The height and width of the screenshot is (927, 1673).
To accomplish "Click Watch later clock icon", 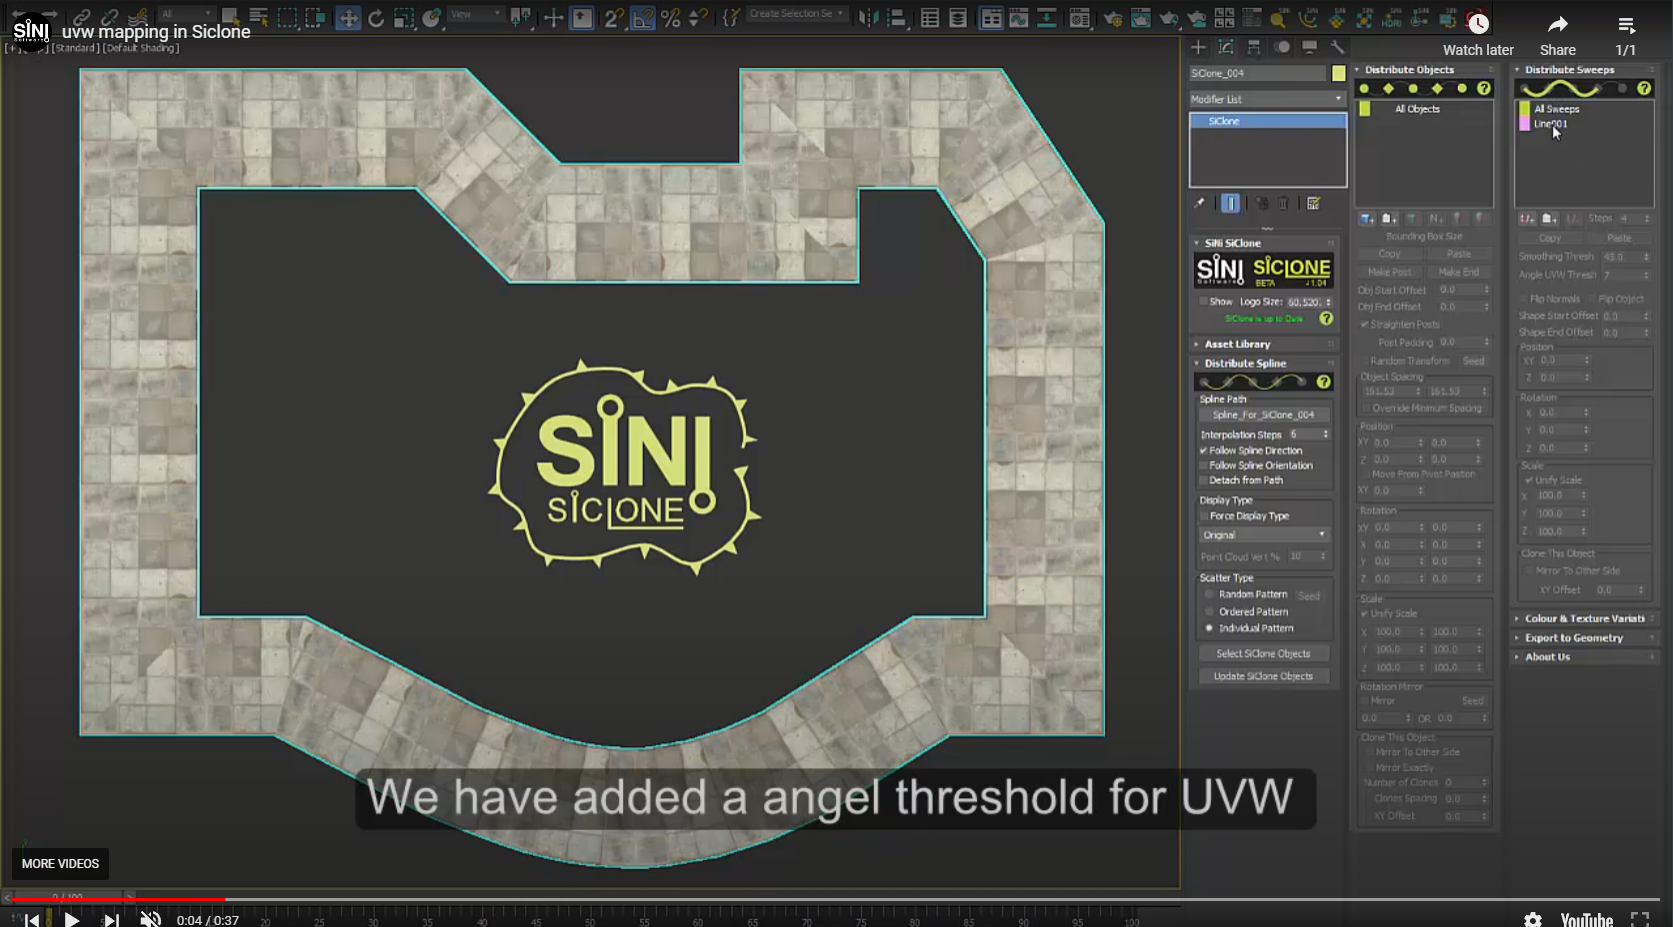I will coord(1478,24).
